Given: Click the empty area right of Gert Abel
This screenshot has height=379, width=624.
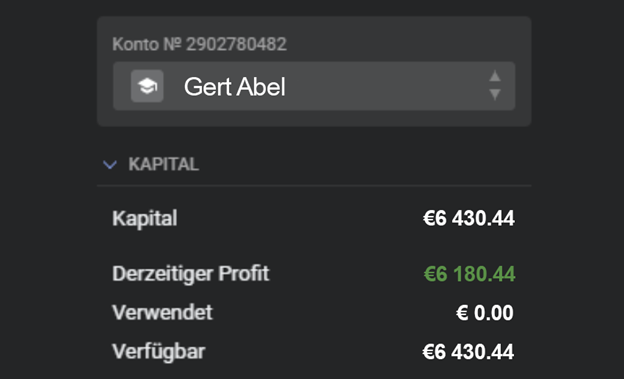Looking at the screenshot, I should (386, 86).
